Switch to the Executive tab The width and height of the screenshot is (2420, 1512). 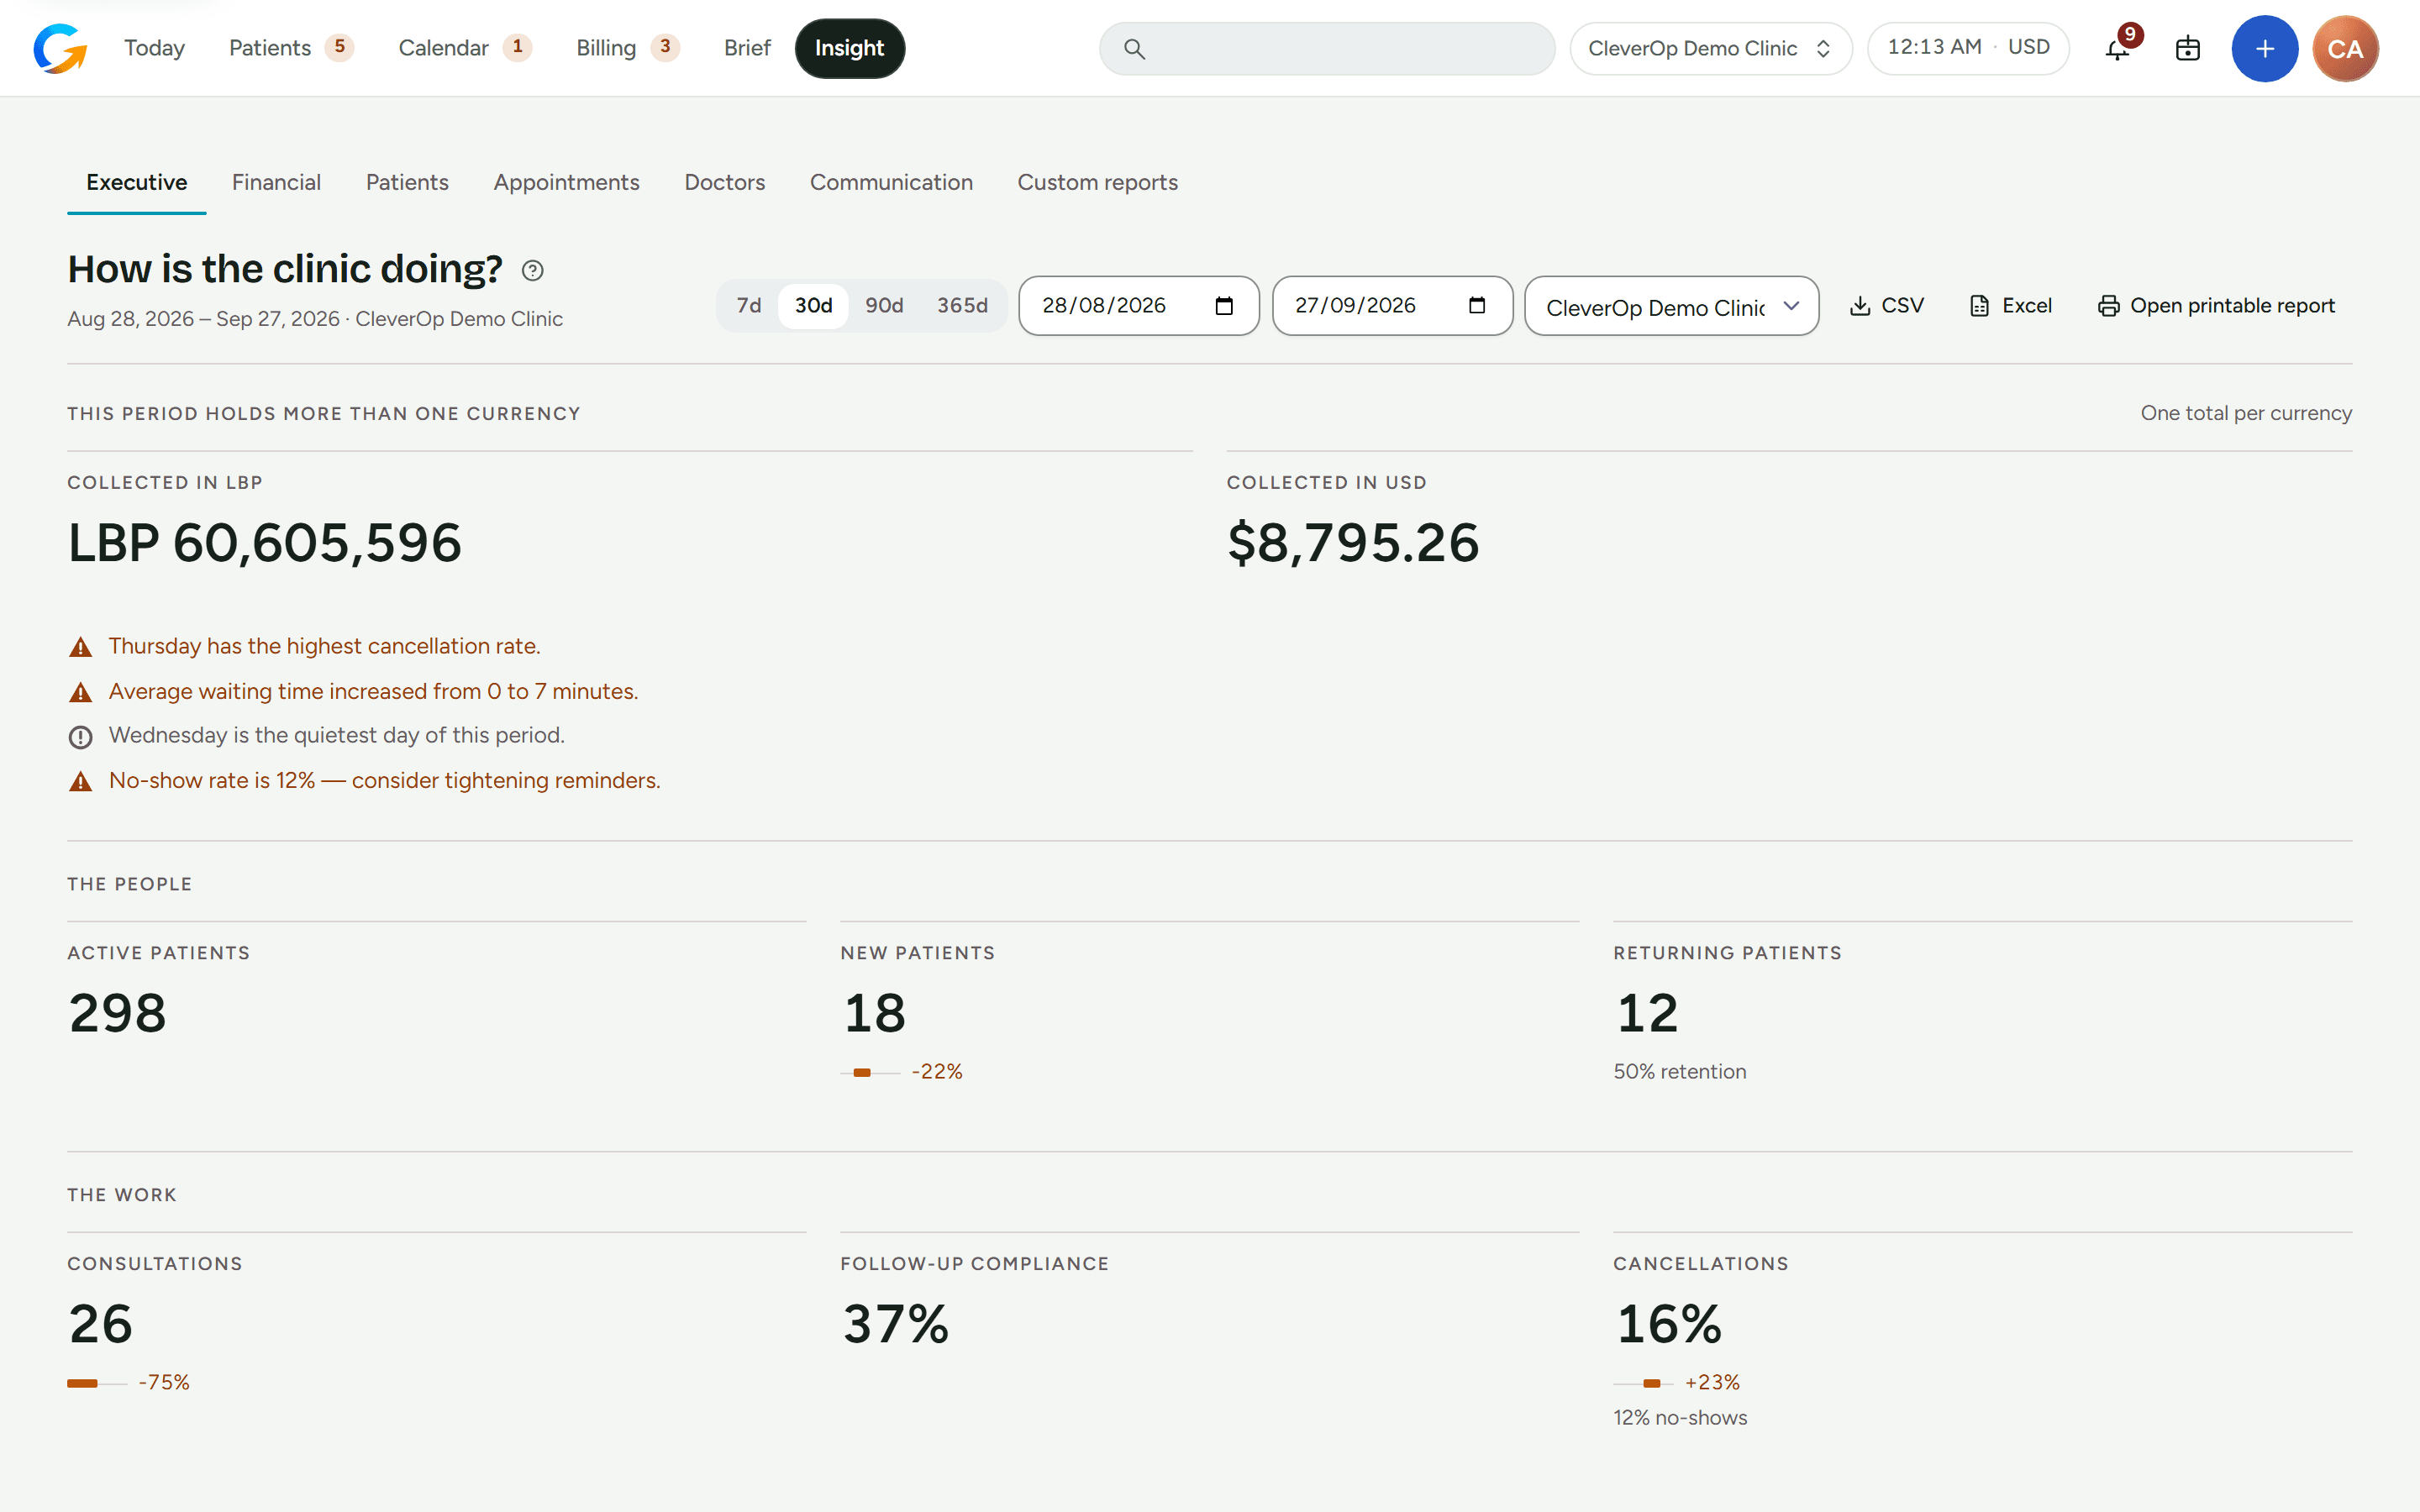137,183
